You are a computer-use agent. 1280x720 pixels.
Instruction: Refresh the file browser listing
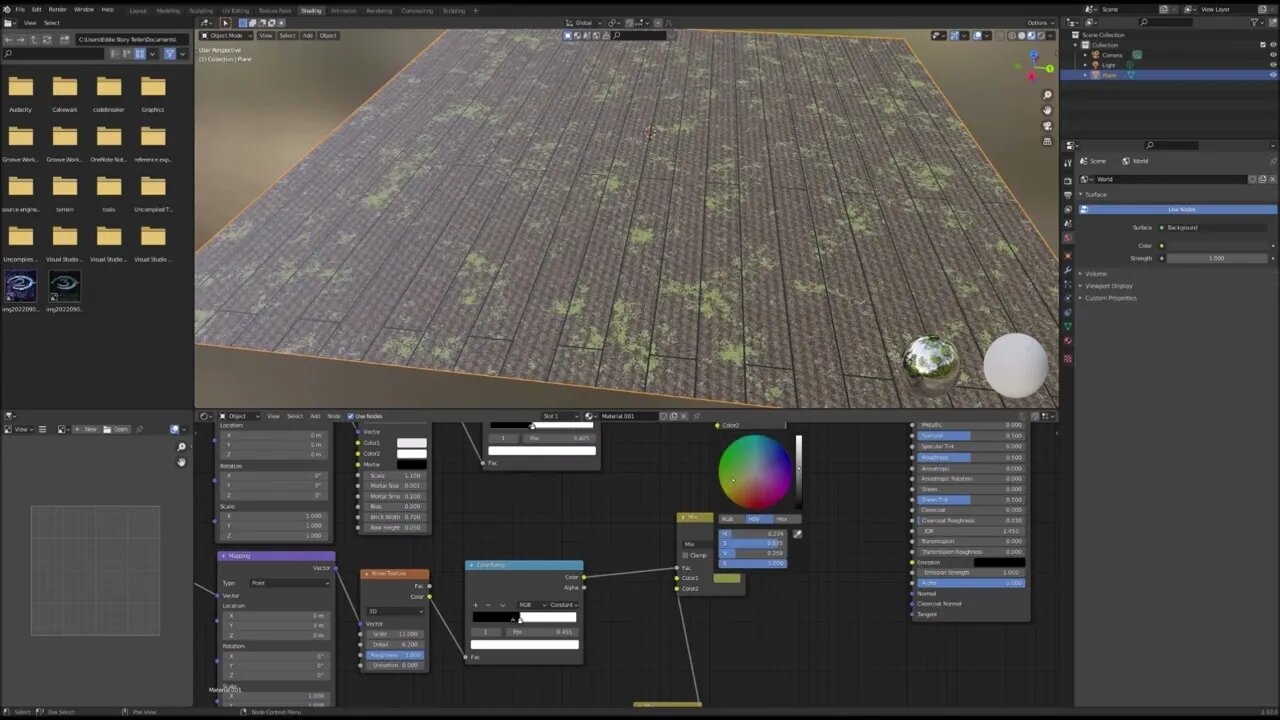[46, 39]
